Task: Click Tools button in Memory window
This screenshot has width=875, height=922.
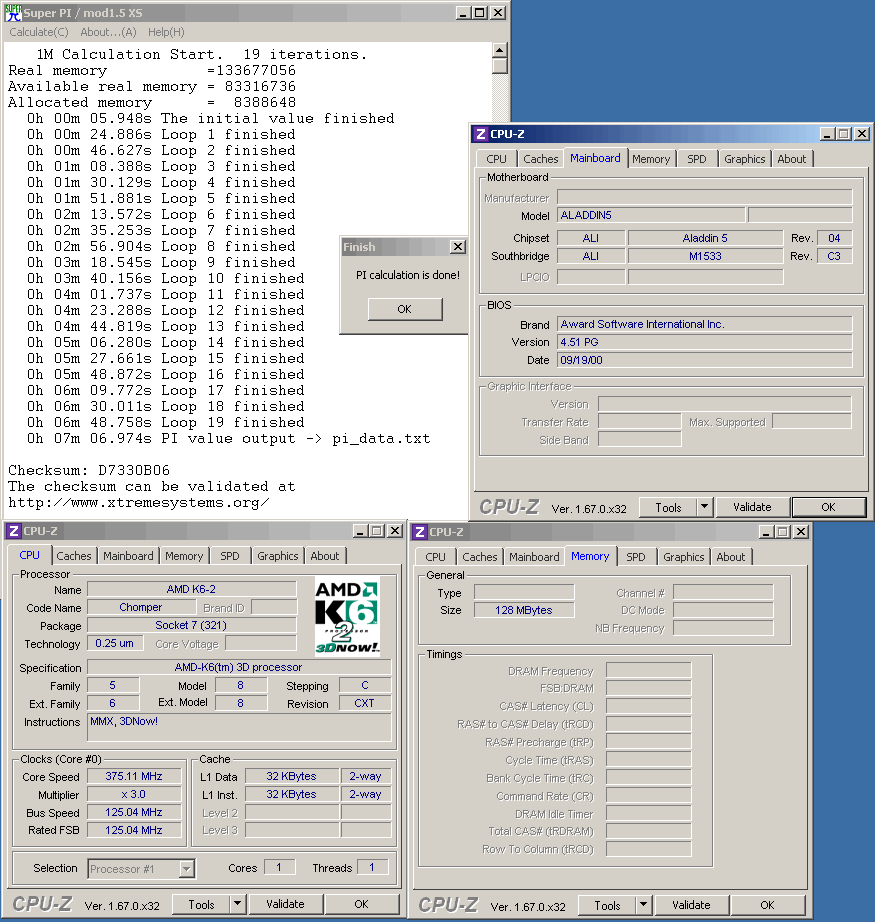Action: tap(607, 906)
